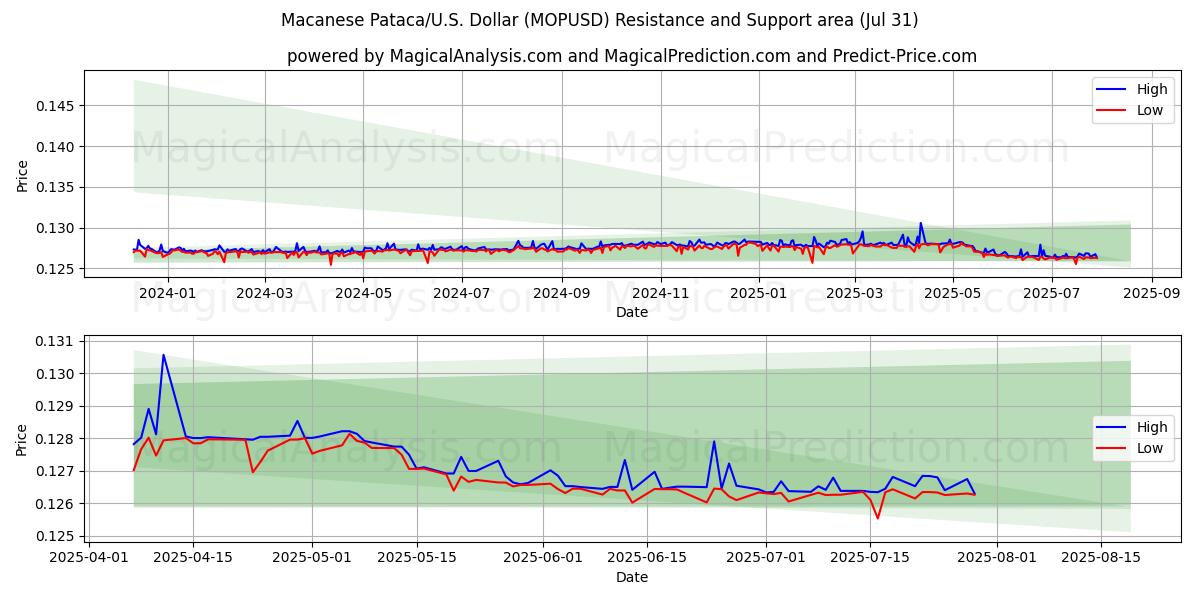This screenshot has width=1200, height=600.
Task: Select the bottom chart 'Price' y-axis label
Action: point(23,439)
